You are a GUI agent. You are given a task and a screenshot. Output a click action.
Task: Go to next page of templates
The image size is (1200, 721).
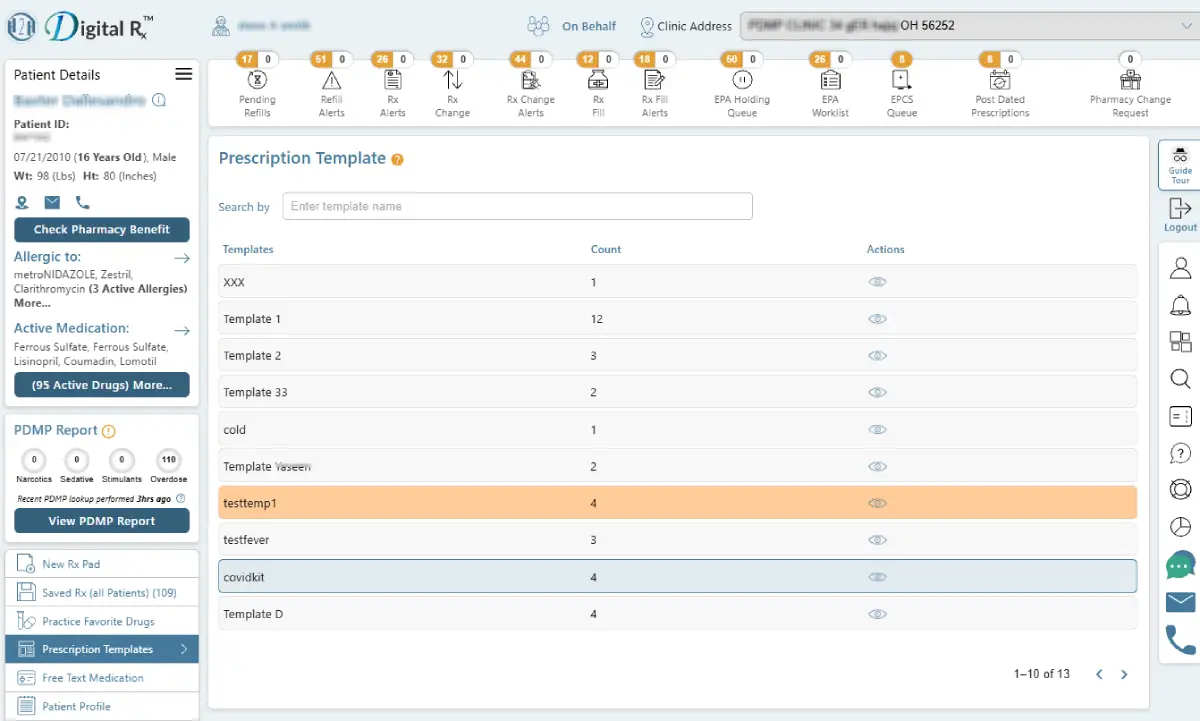[x=1124, y=675]
